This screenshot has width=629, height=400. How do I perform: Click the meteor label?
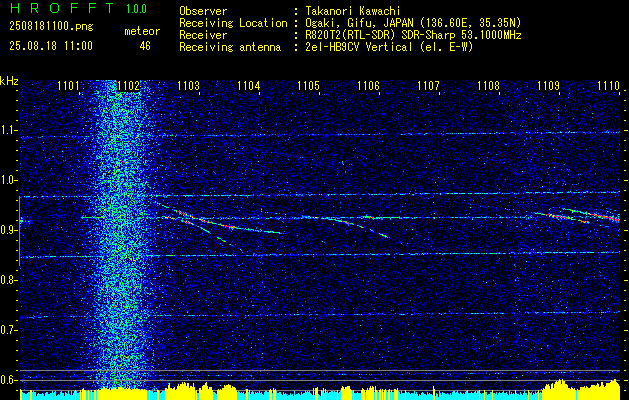coord(142,31)
